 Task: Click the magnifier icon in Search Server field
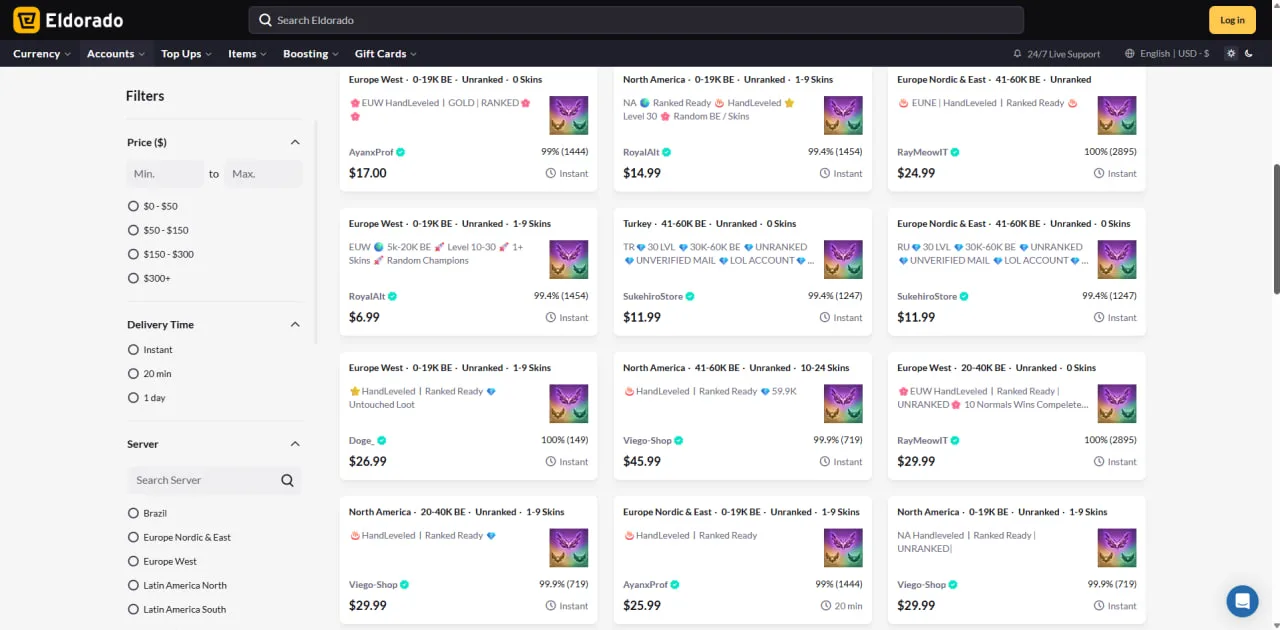click(x=287, y=480)
